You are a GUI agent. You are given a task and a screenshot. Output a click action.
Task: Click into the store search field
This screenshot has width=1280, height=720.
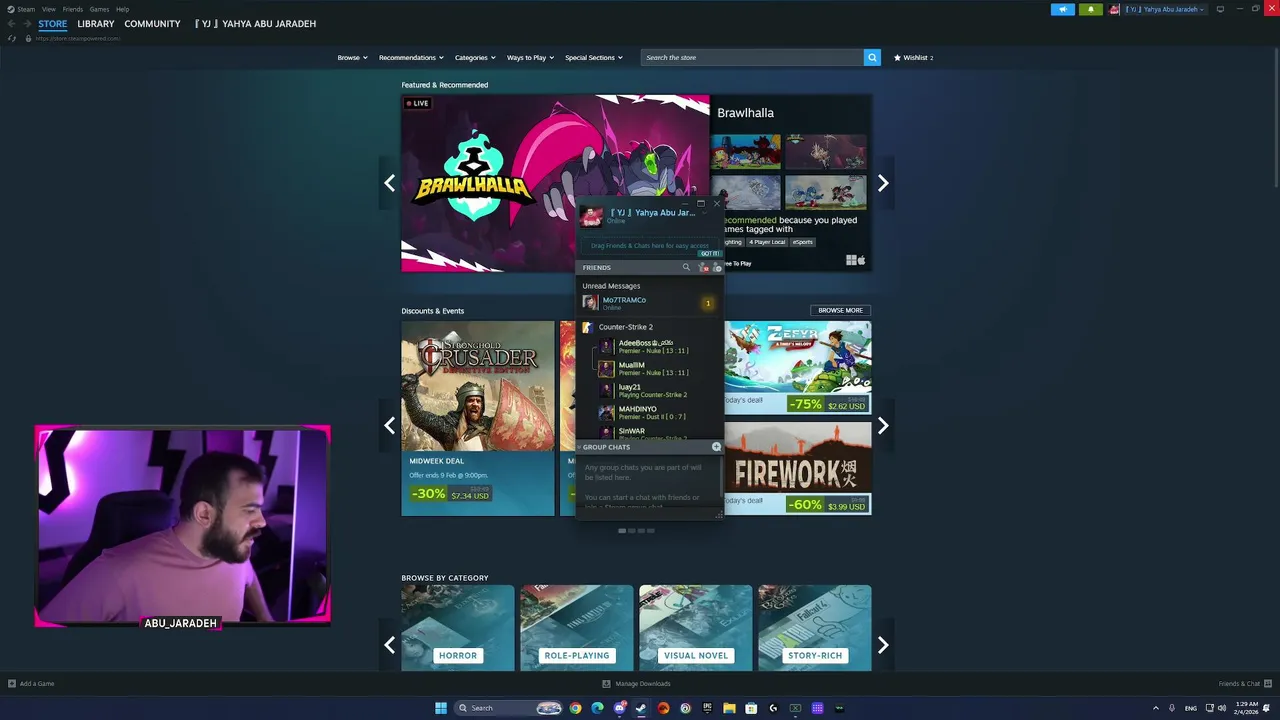point(752,57)
